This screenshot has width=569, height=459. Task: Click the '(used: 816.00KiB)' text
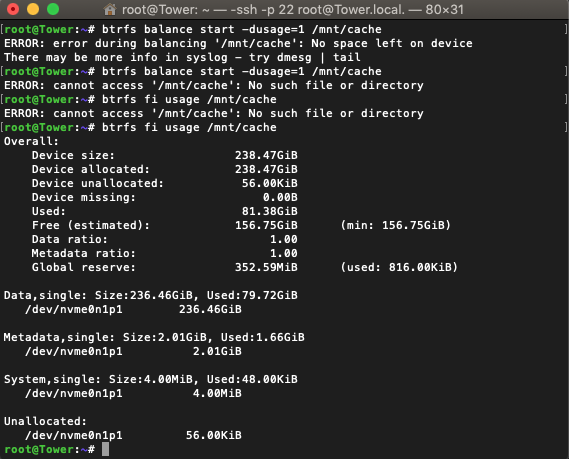(399, 267)
